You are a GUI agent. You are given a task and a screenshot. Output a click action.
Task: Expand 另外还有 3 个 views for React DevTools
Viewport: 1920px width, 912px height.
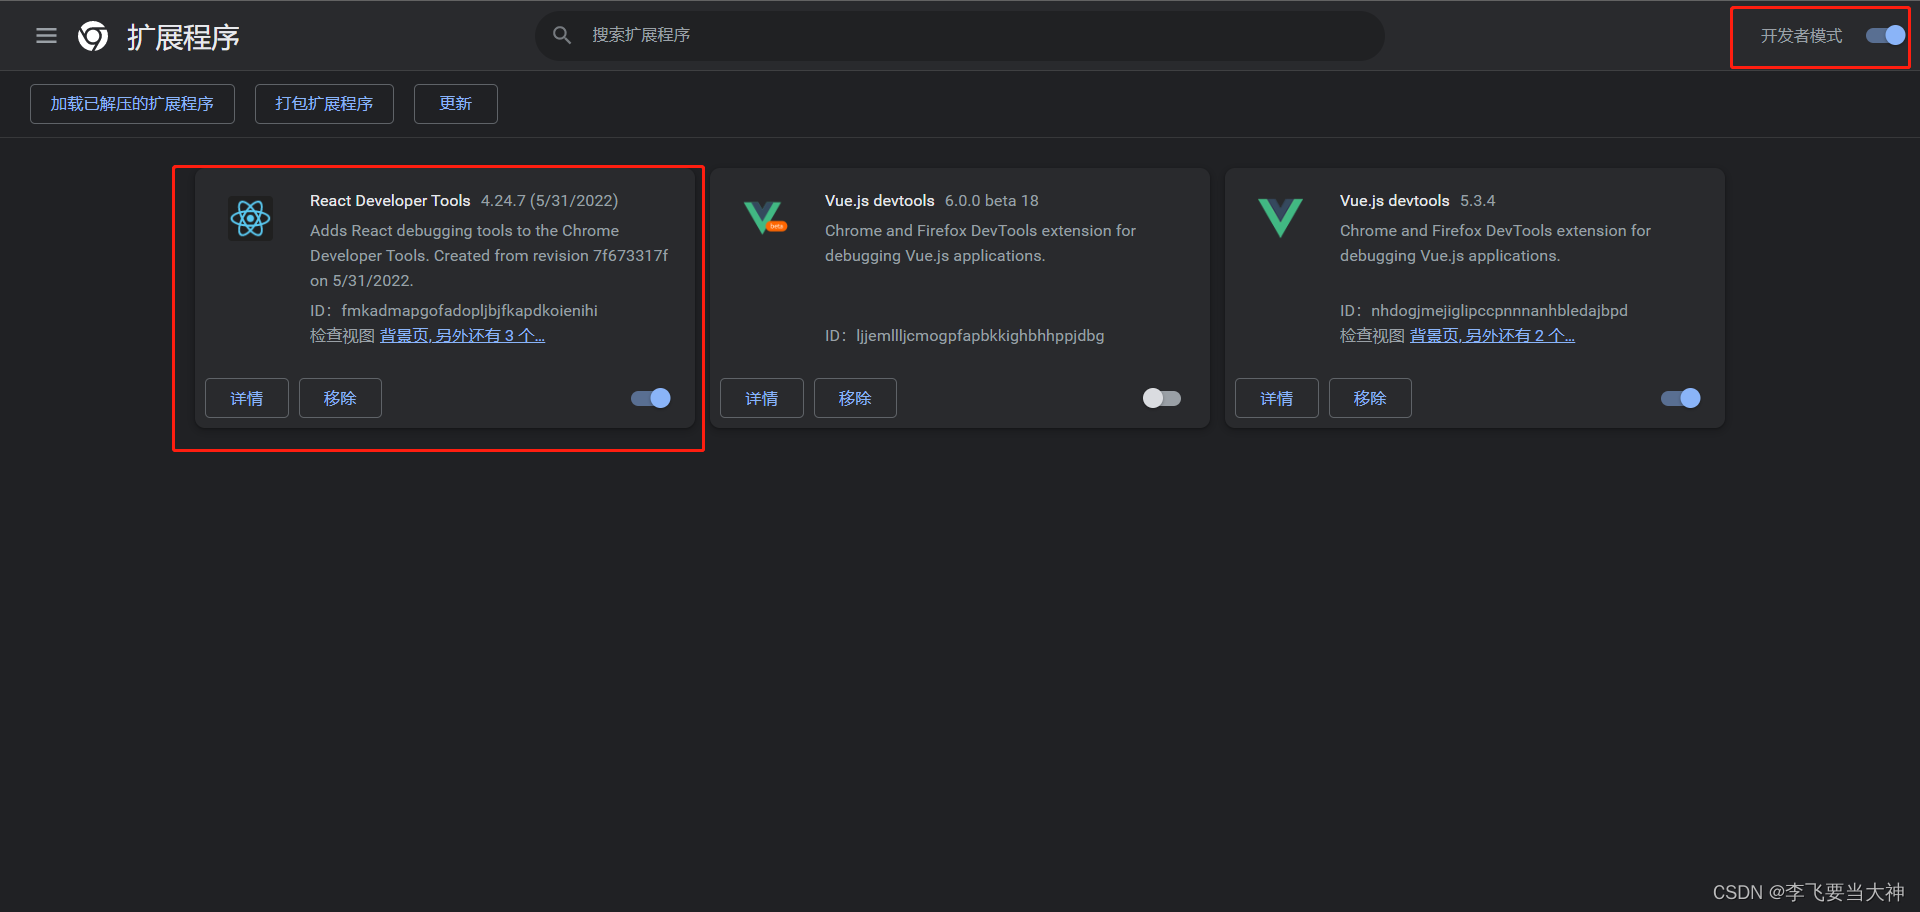point(488,335)
